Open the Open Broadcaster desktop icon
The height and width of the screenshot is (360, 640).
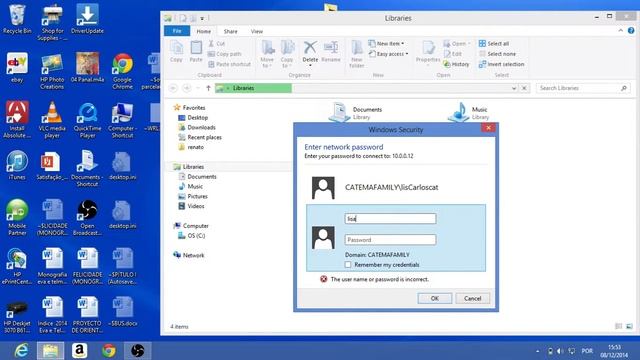(x=87, y=217)
